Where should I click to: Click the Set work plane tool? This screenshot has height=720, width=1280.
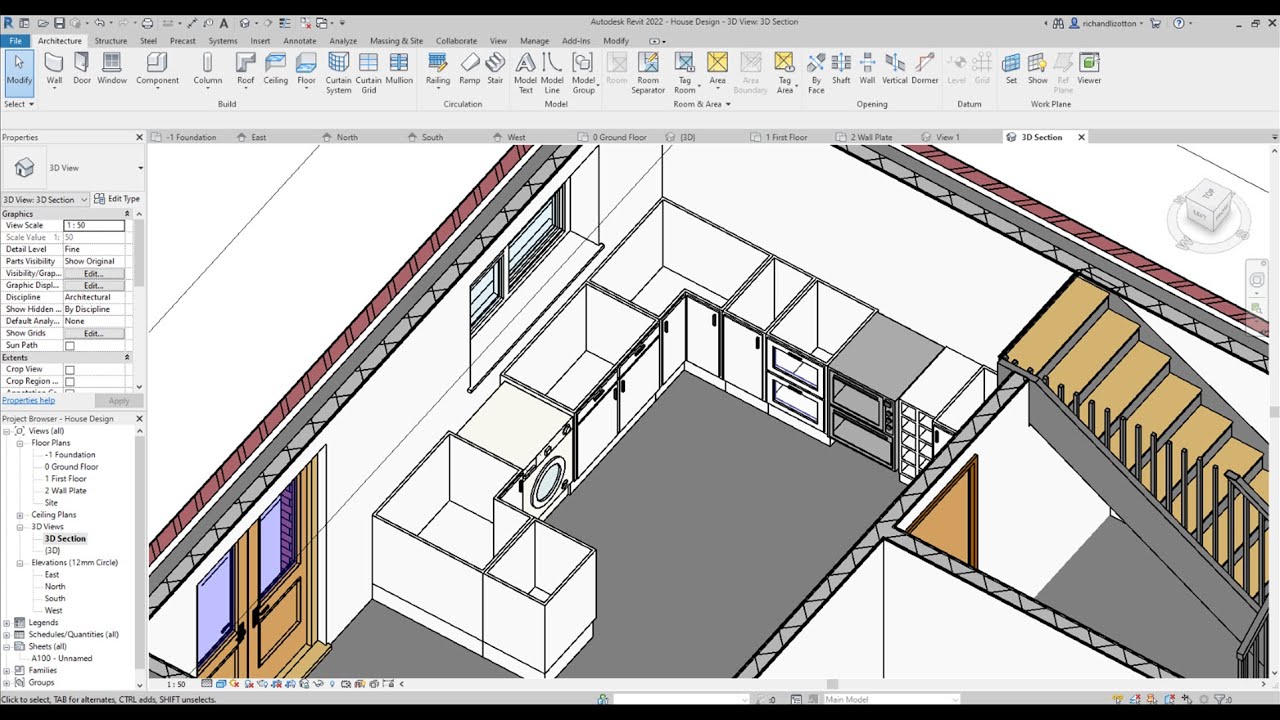(x=1011, y=69)
